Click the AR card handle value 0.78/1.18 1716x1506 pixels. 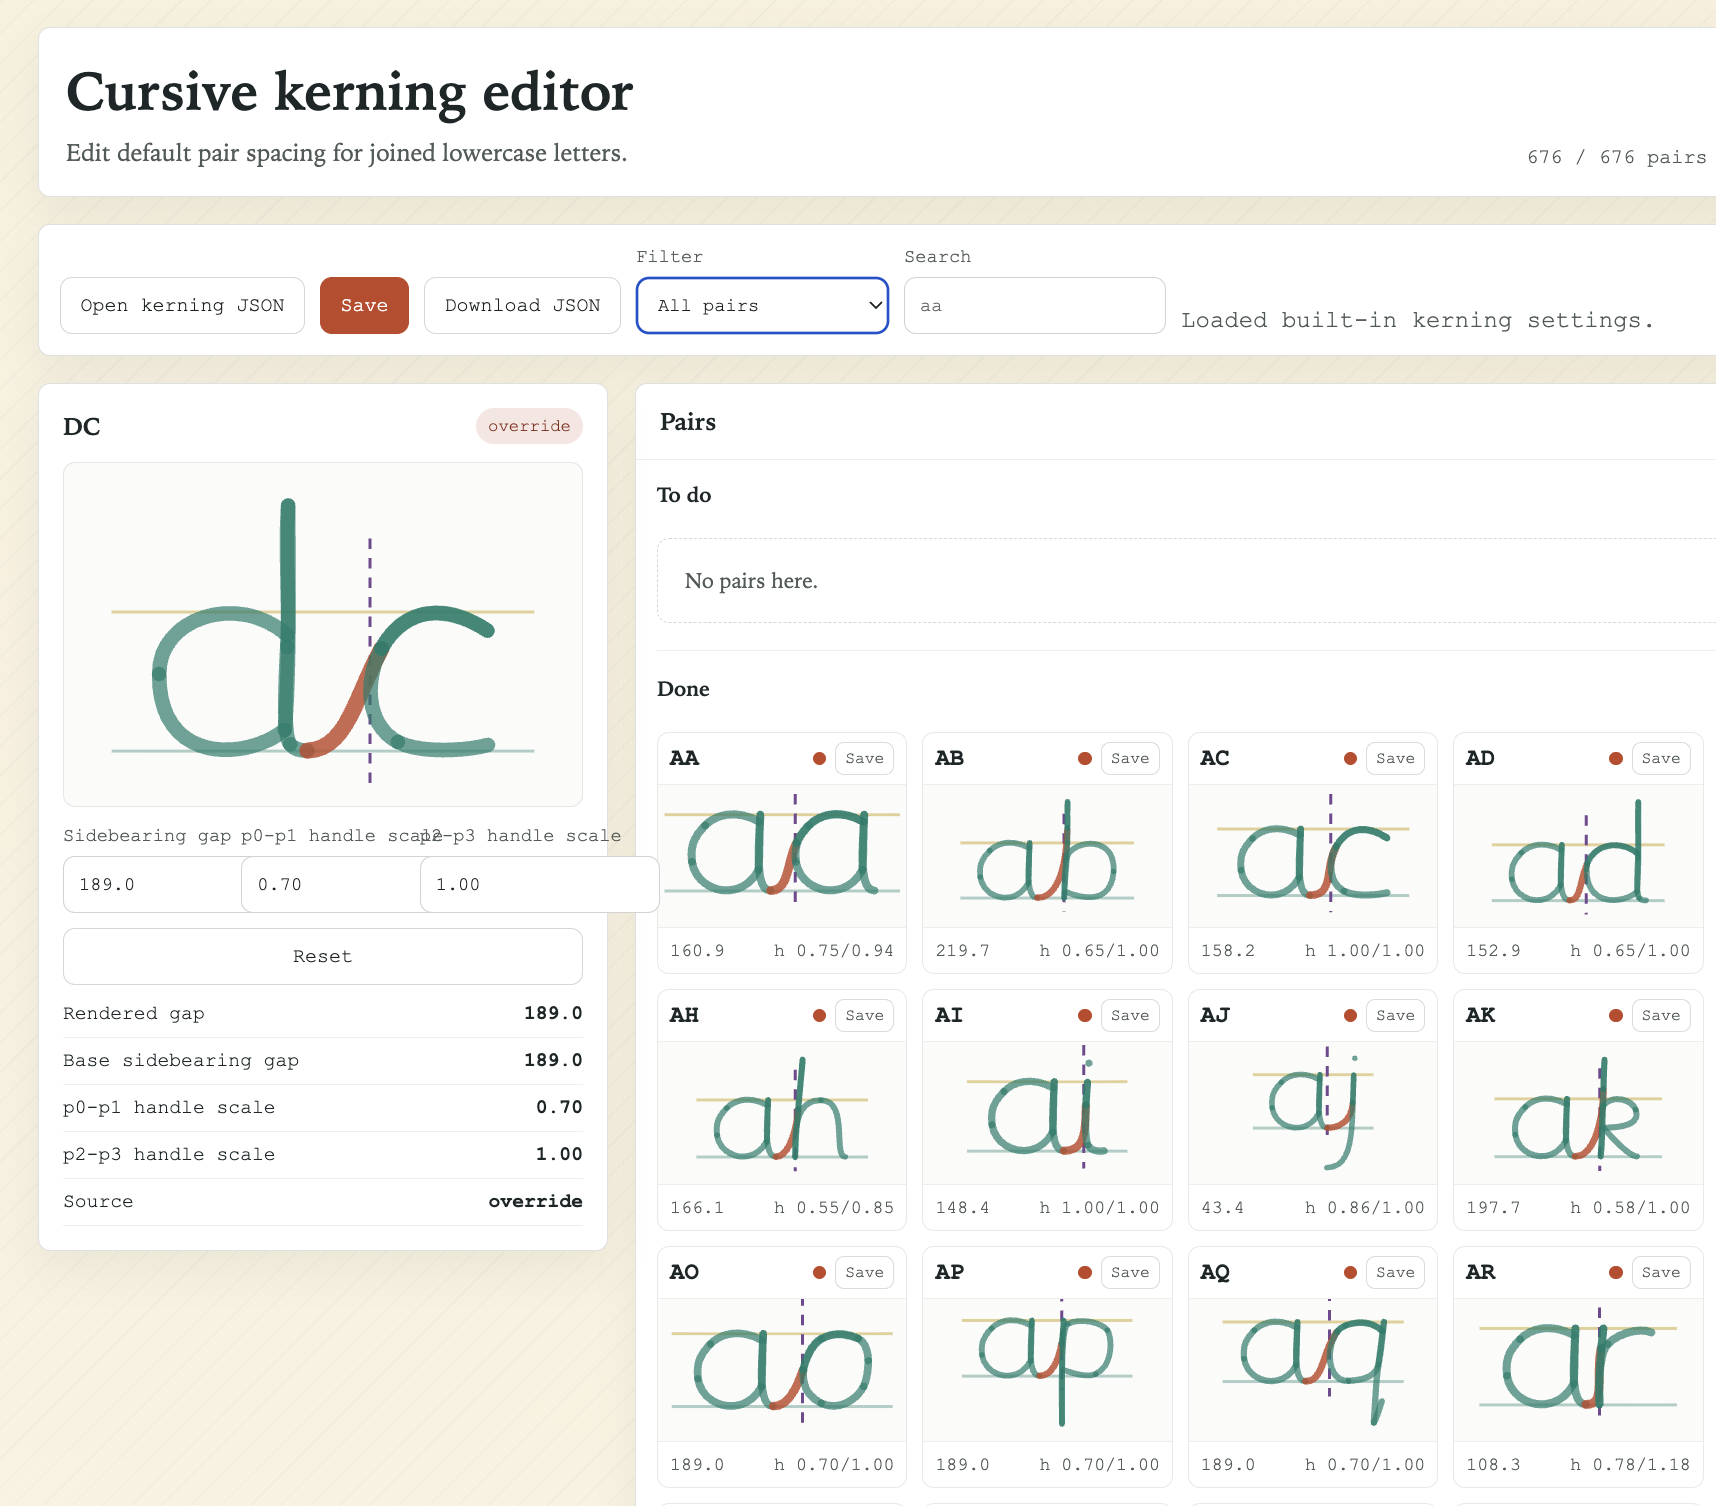(x=1630, y=1465)
